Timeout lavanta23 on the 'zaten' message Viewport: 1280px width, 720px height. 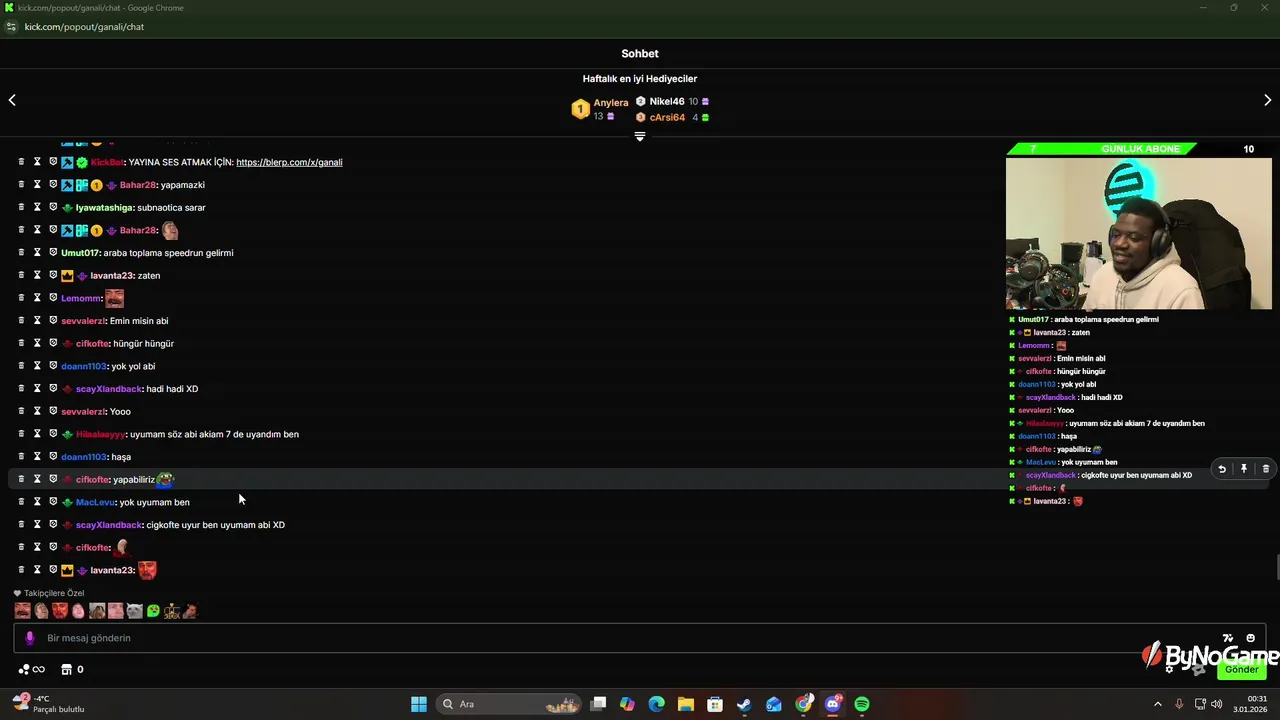(x=37, y=275)
